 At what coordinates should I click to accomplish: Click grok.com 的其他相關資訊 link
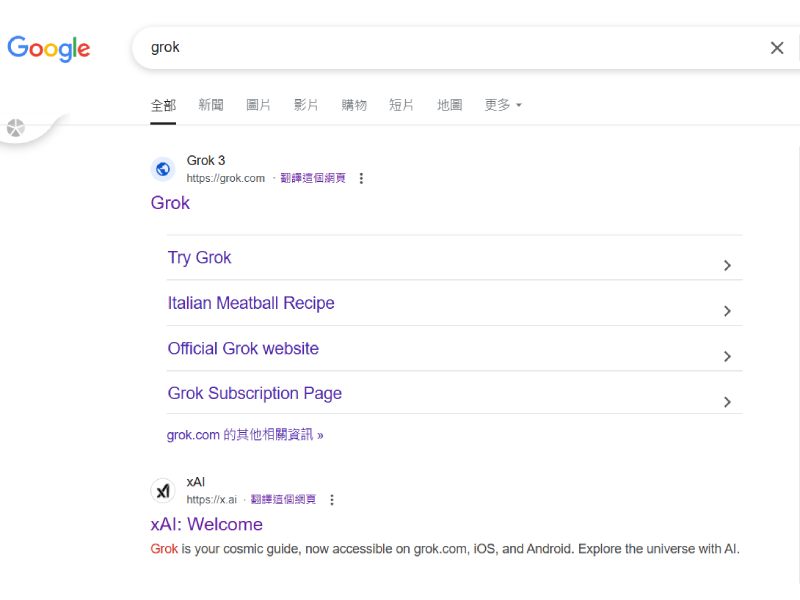245,435
